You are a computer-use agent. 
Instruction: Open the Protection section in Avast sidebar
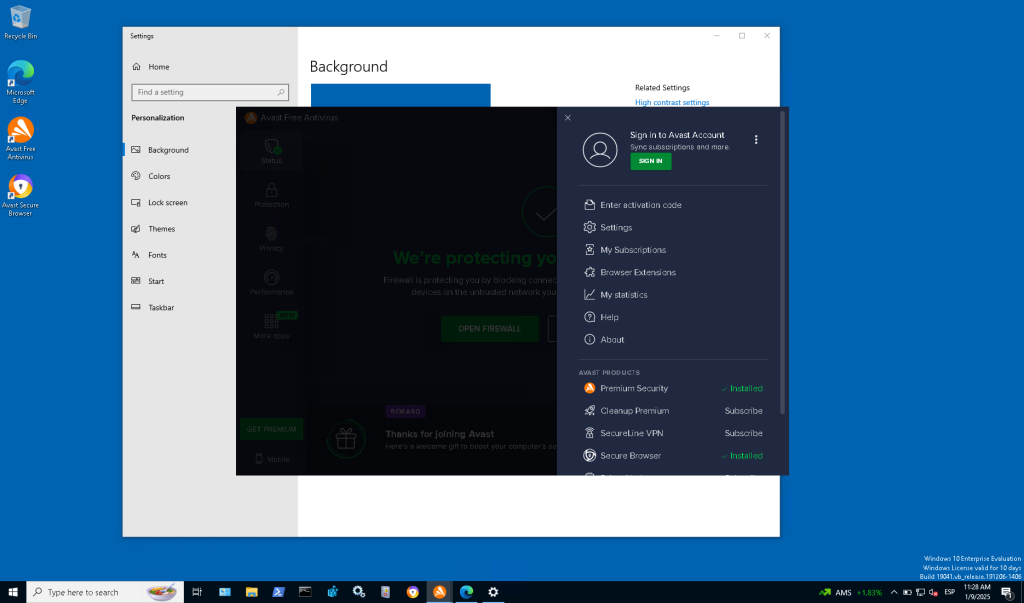coord(271,195)
